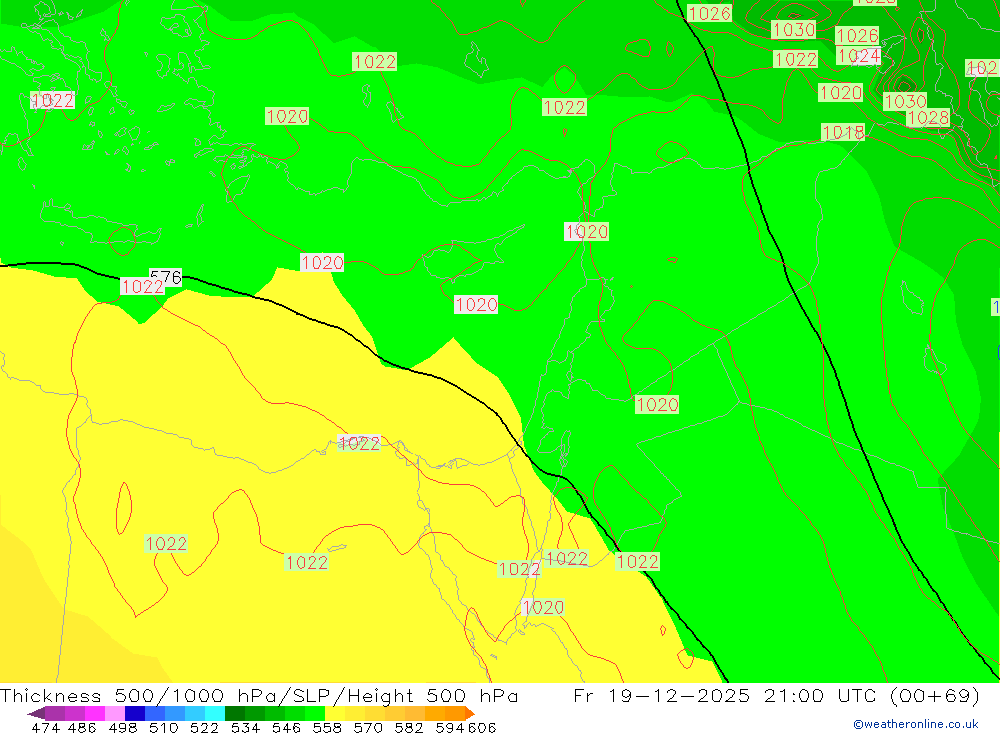Click the 1018 isobar label
The image size is (1000, 733).
pyautogui.click(x=843, y=132)
